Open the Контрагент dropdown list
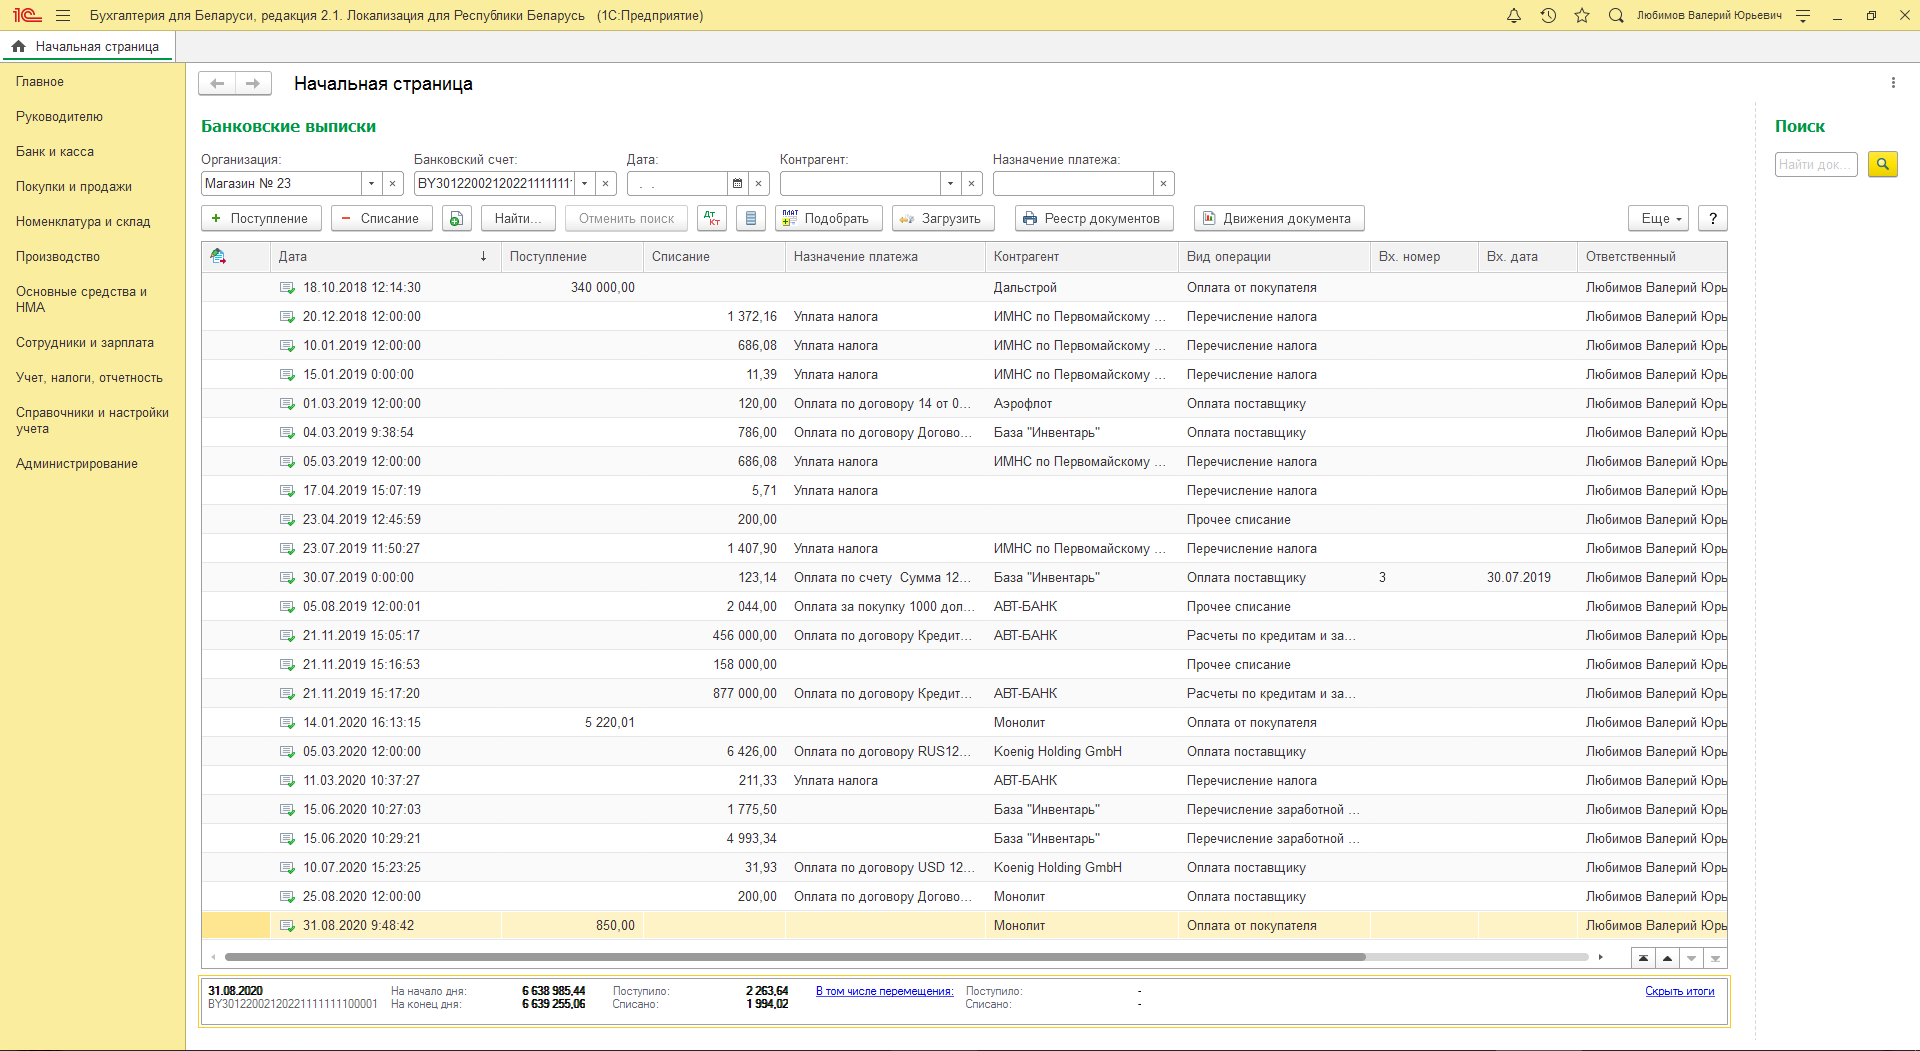Screen dimensions: 1920x1051 [x=950, y=184]
